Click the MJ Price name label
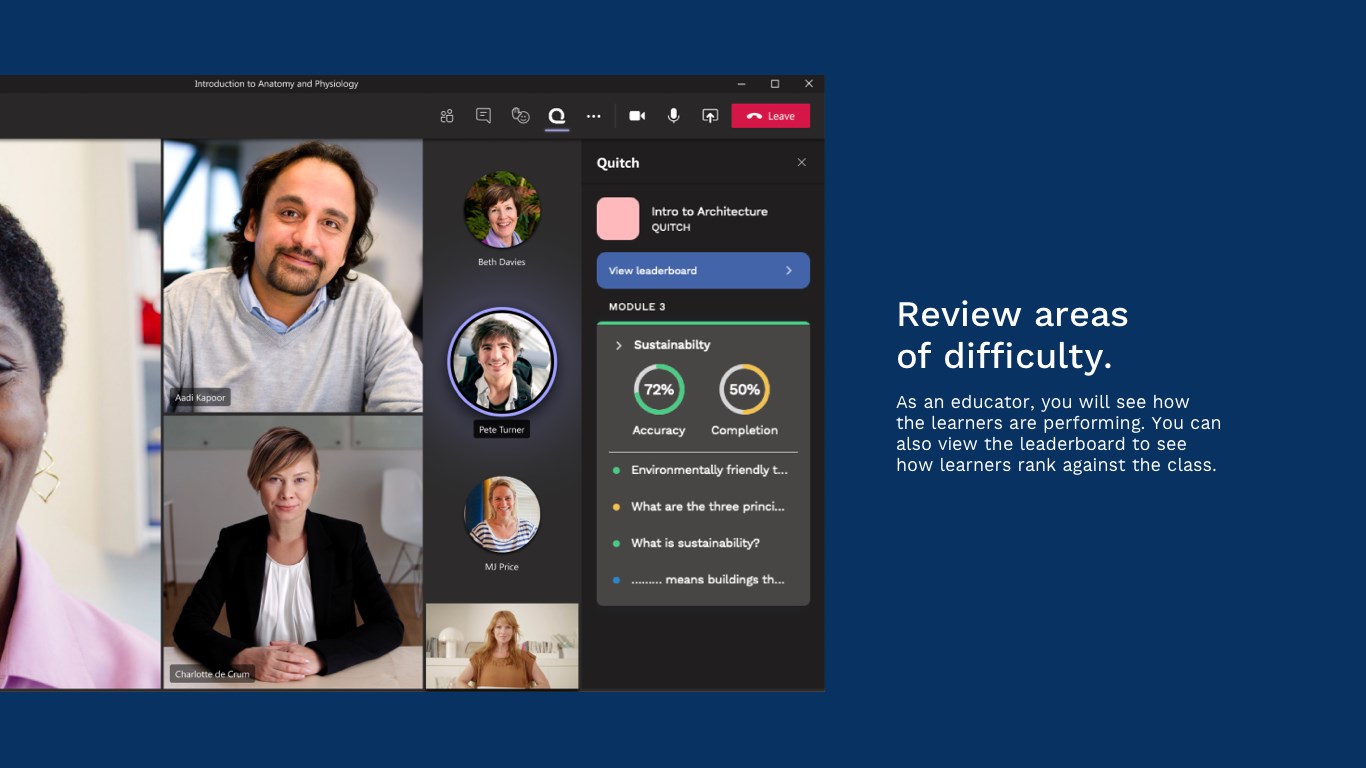 (x=501, y=567)
